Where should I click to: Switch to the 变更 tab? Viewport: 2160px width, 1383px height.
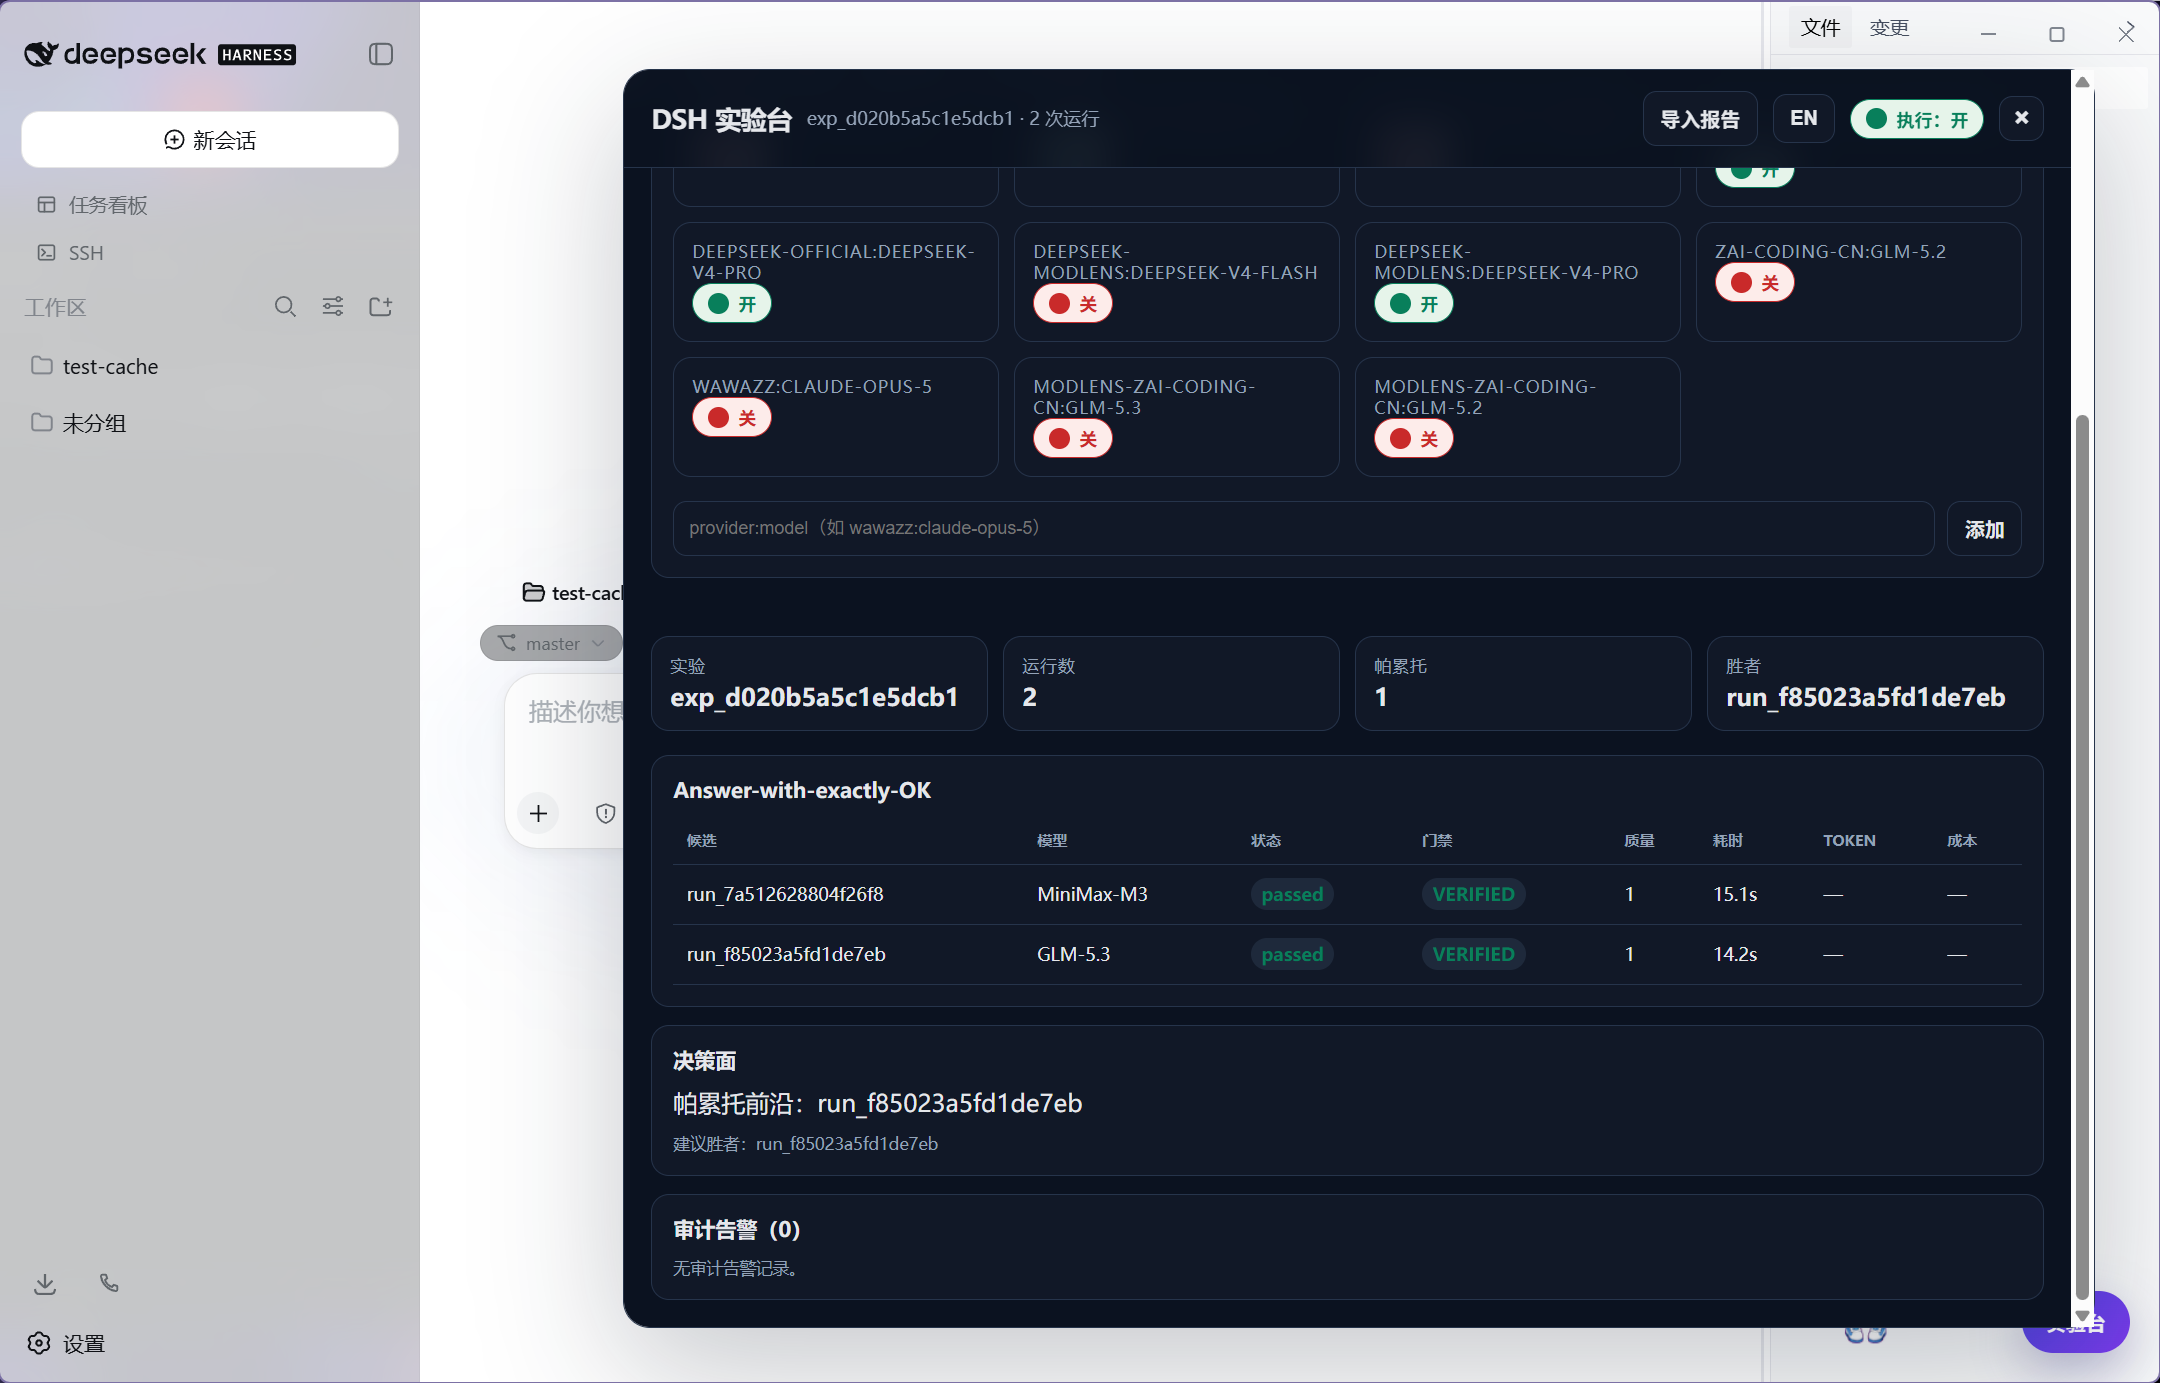coord(1889,28)
